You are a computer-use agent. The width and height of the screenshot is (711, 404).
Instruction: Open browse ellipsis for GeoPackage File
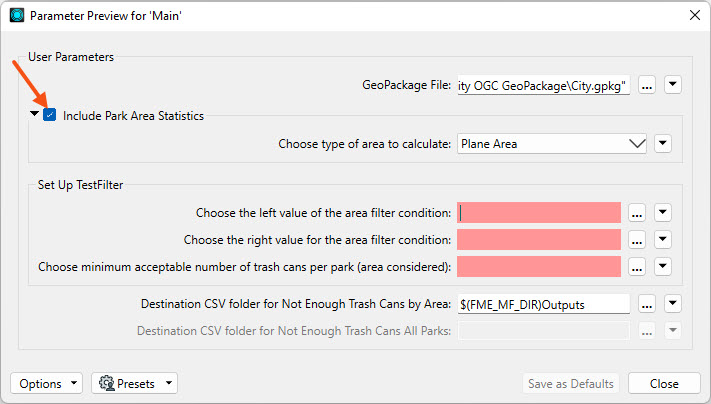coord(647,85)
